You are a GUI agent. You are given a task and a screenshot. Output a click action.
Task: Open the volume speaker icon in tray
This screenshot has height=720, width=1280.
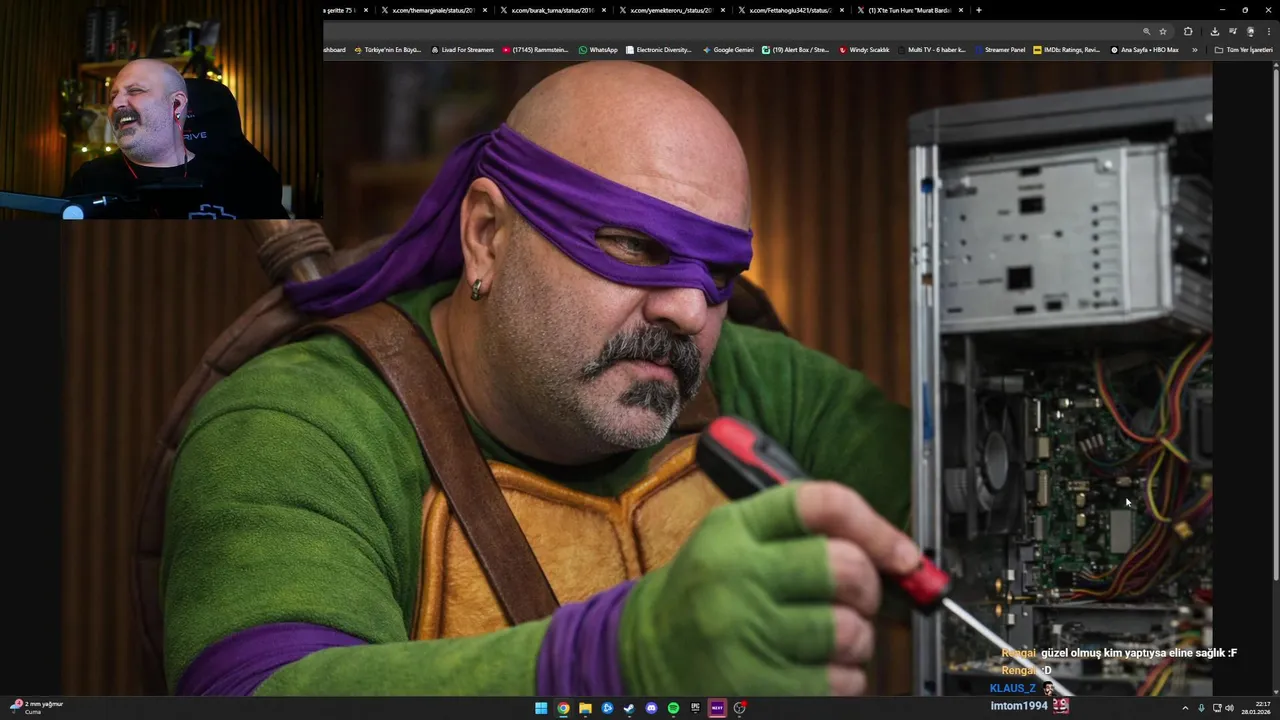[x=1229, y=708]
